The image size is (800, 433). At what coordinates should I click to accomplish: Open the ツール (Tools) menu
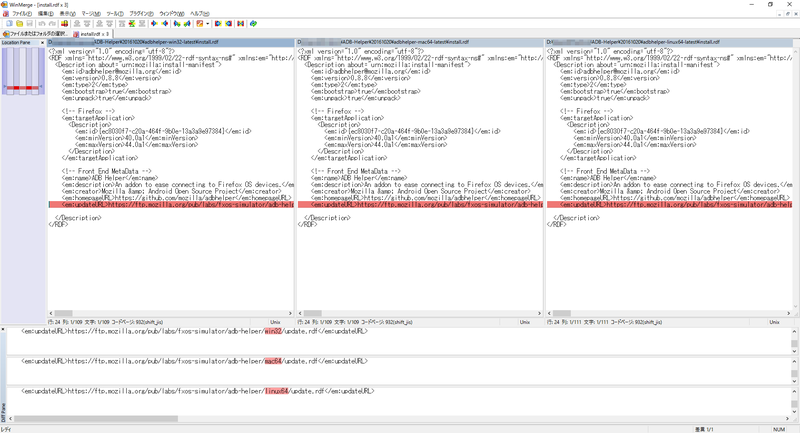pos(115,14)
